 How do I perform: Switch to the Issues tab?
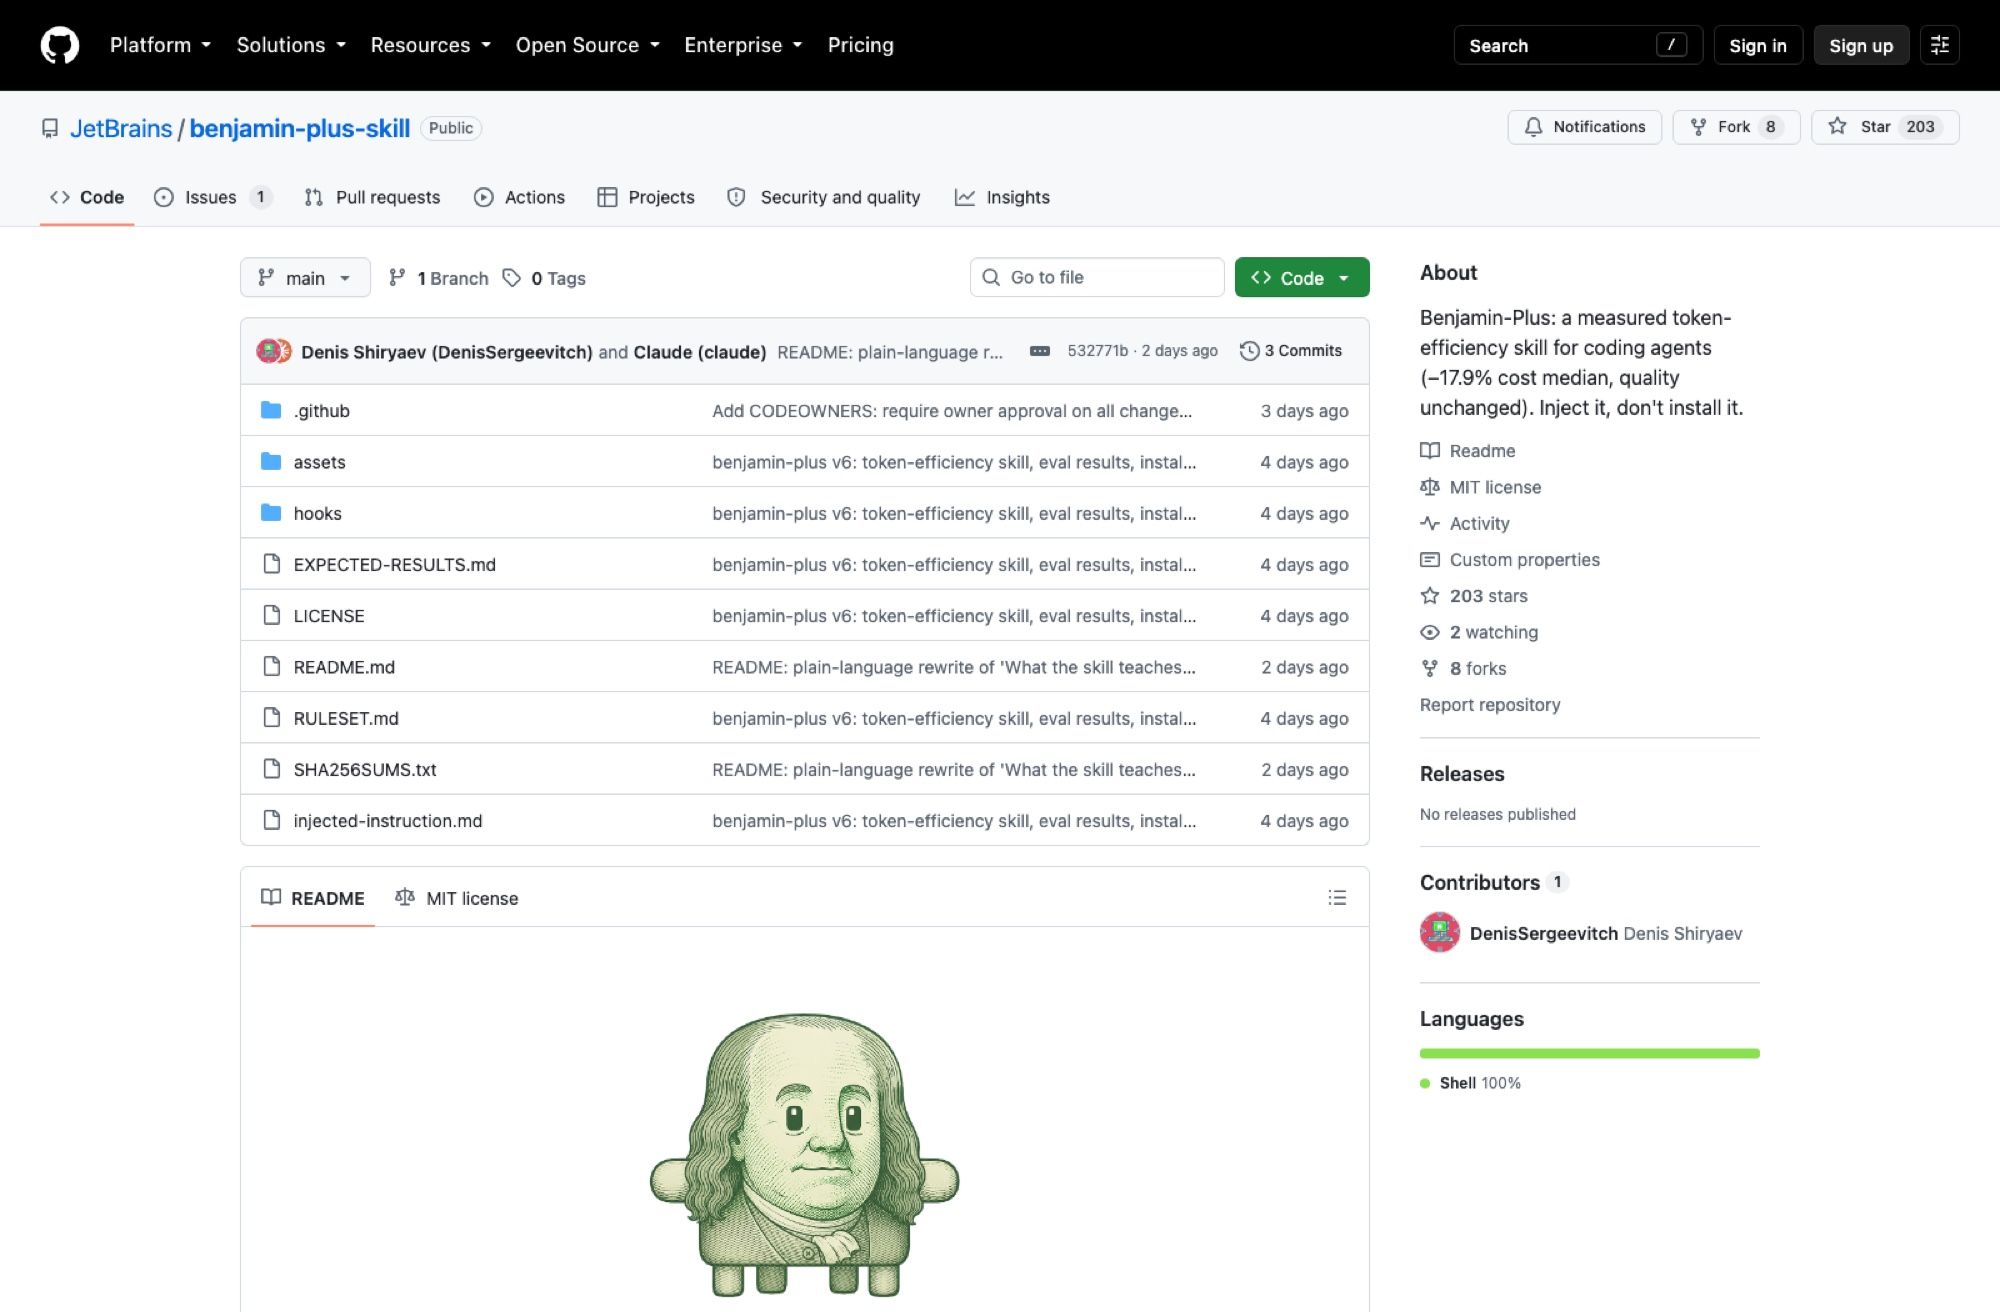pos(213,197)
